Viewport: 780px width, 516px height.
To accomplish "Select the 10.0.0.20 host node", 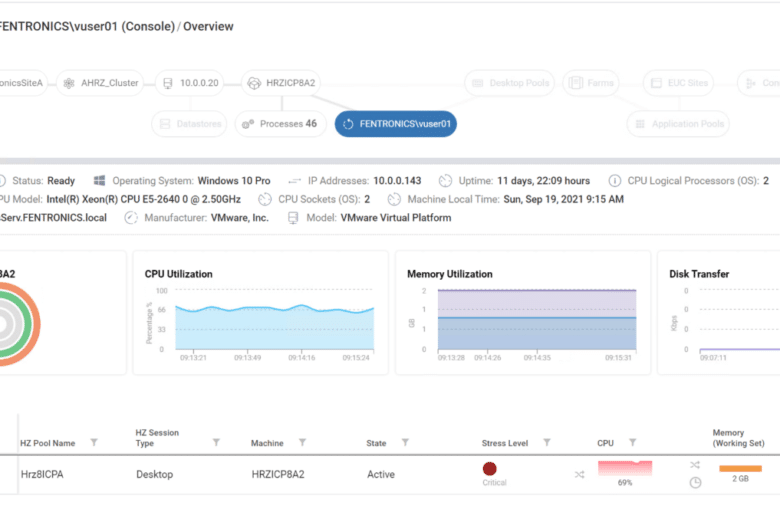I will 190,83.
